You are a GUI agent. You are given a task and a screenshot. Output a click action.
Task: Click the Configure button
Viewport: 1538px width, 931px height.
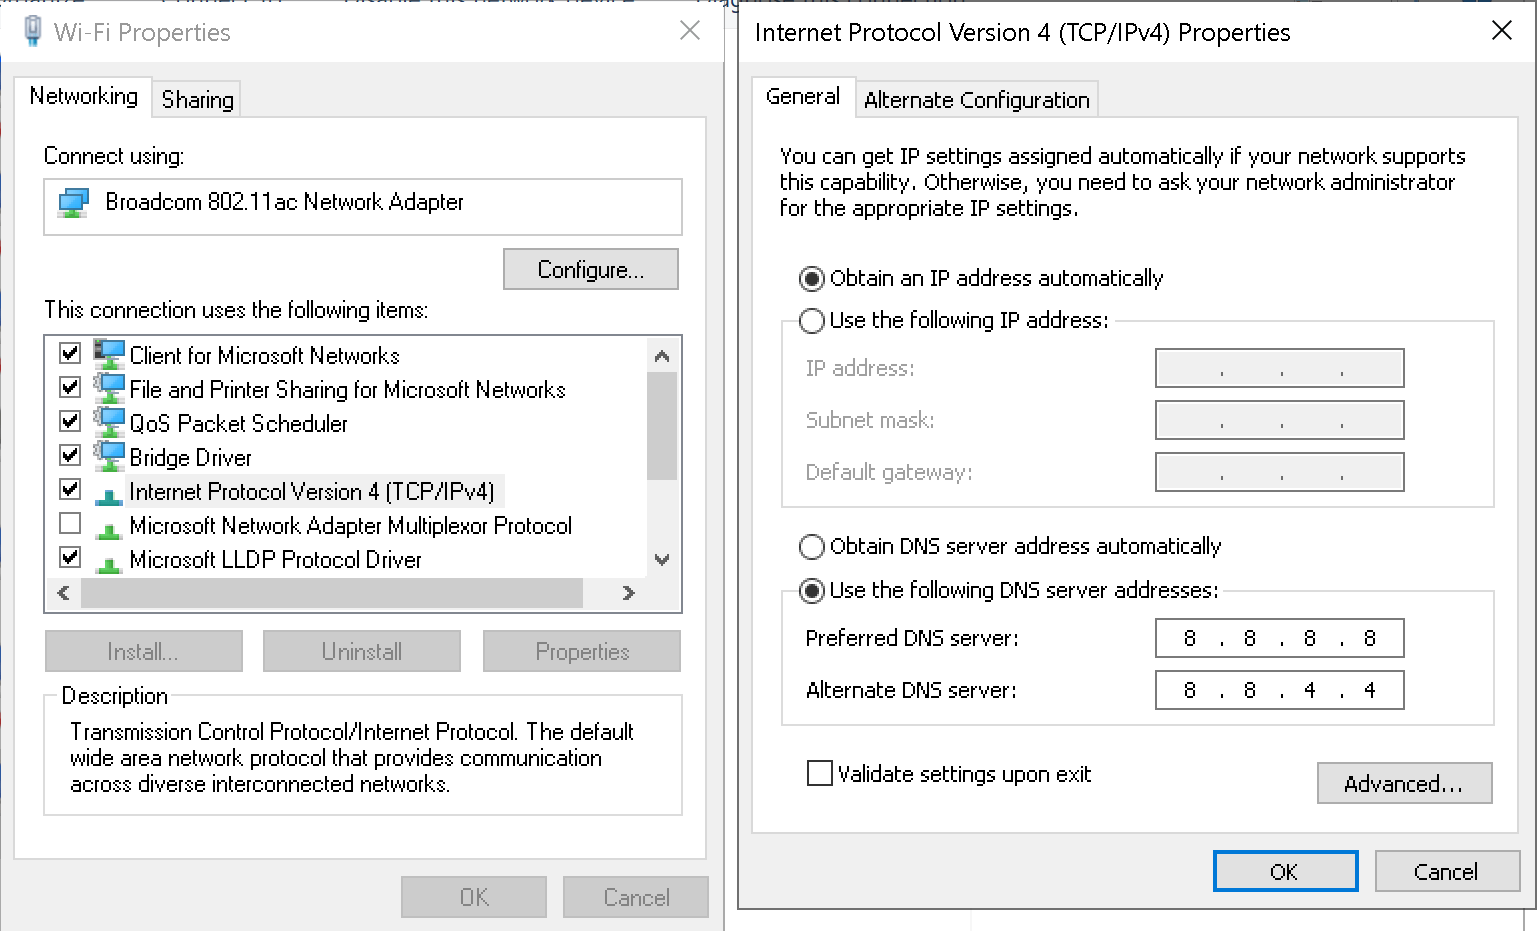590,269
